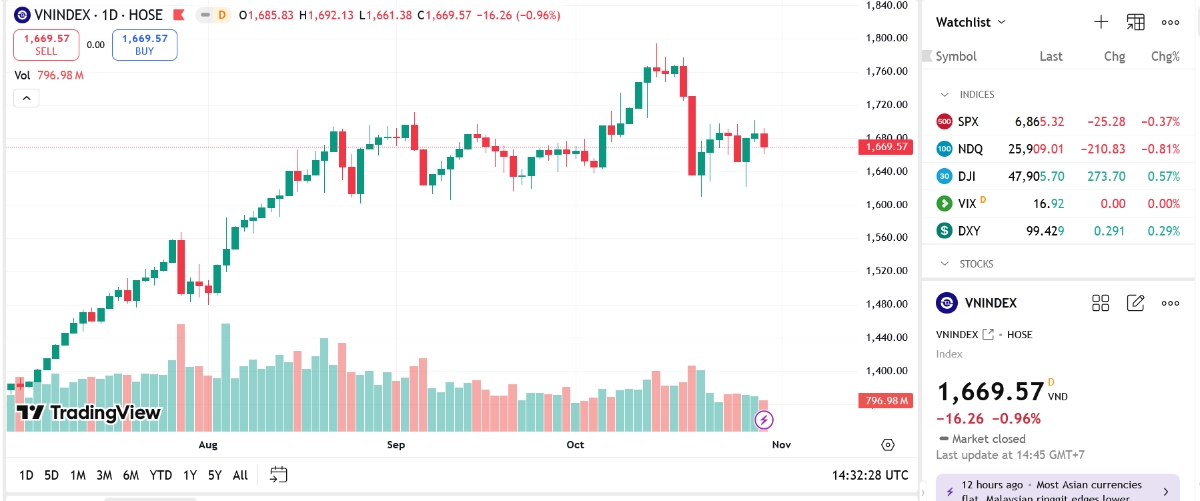Click the purple lightning event marker

(x=765, y=419)
